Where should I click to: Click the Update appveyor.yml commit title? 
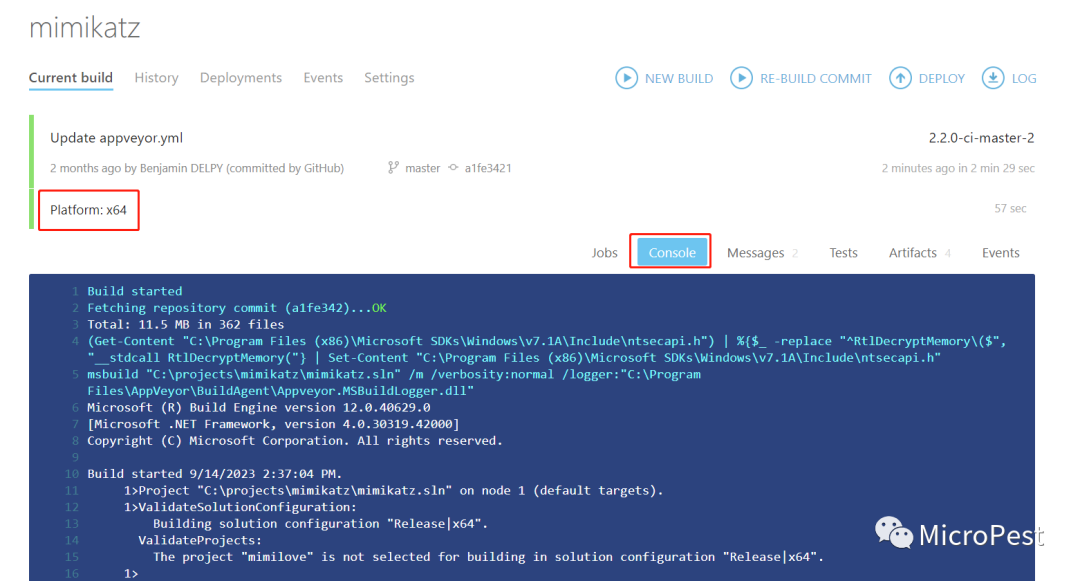(x=116, y=138)
